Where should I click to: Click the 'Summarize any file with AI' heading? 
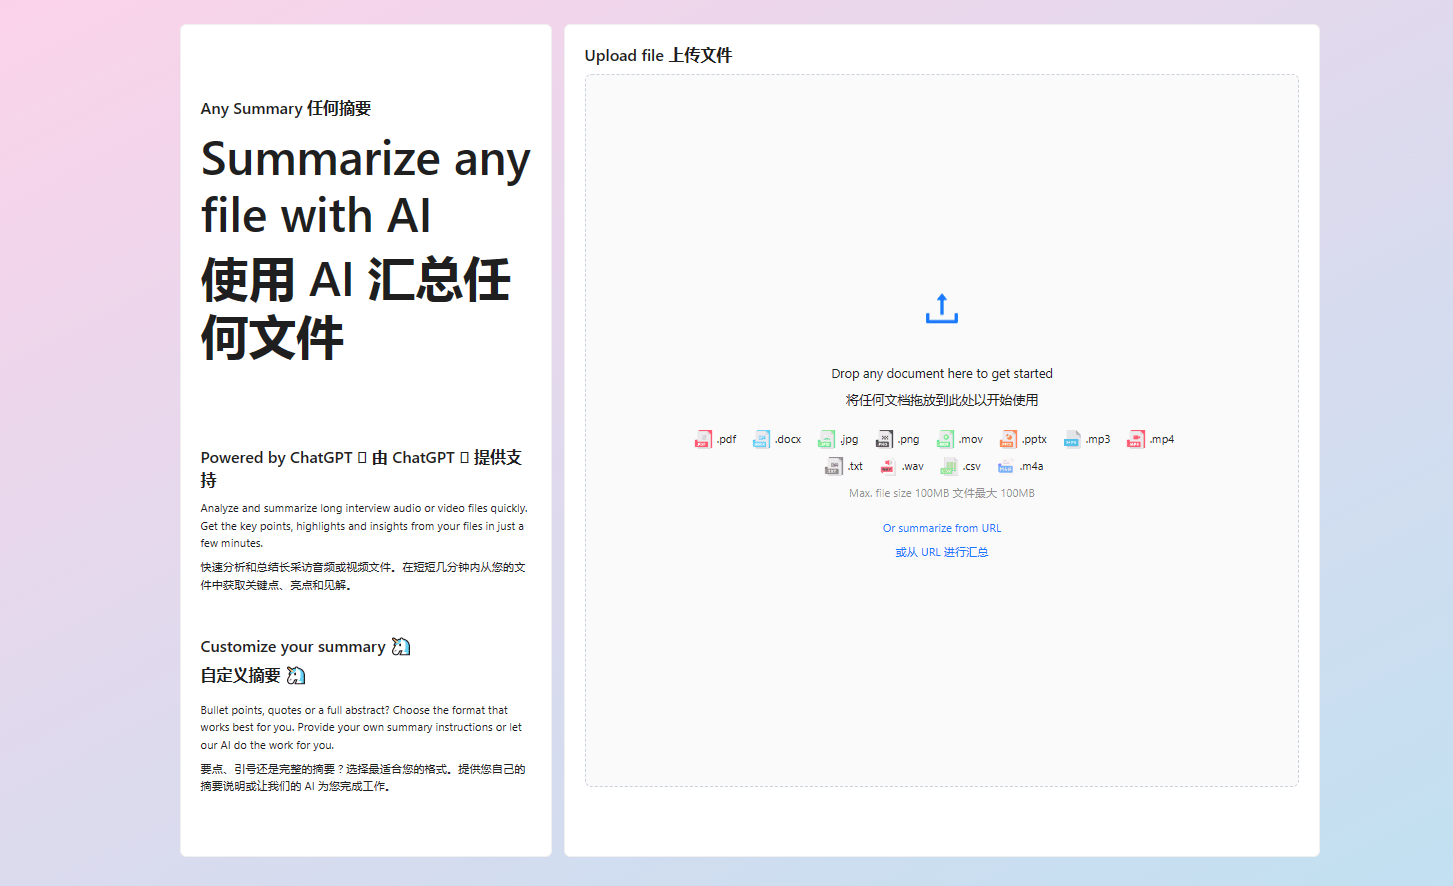click(365, 187)
